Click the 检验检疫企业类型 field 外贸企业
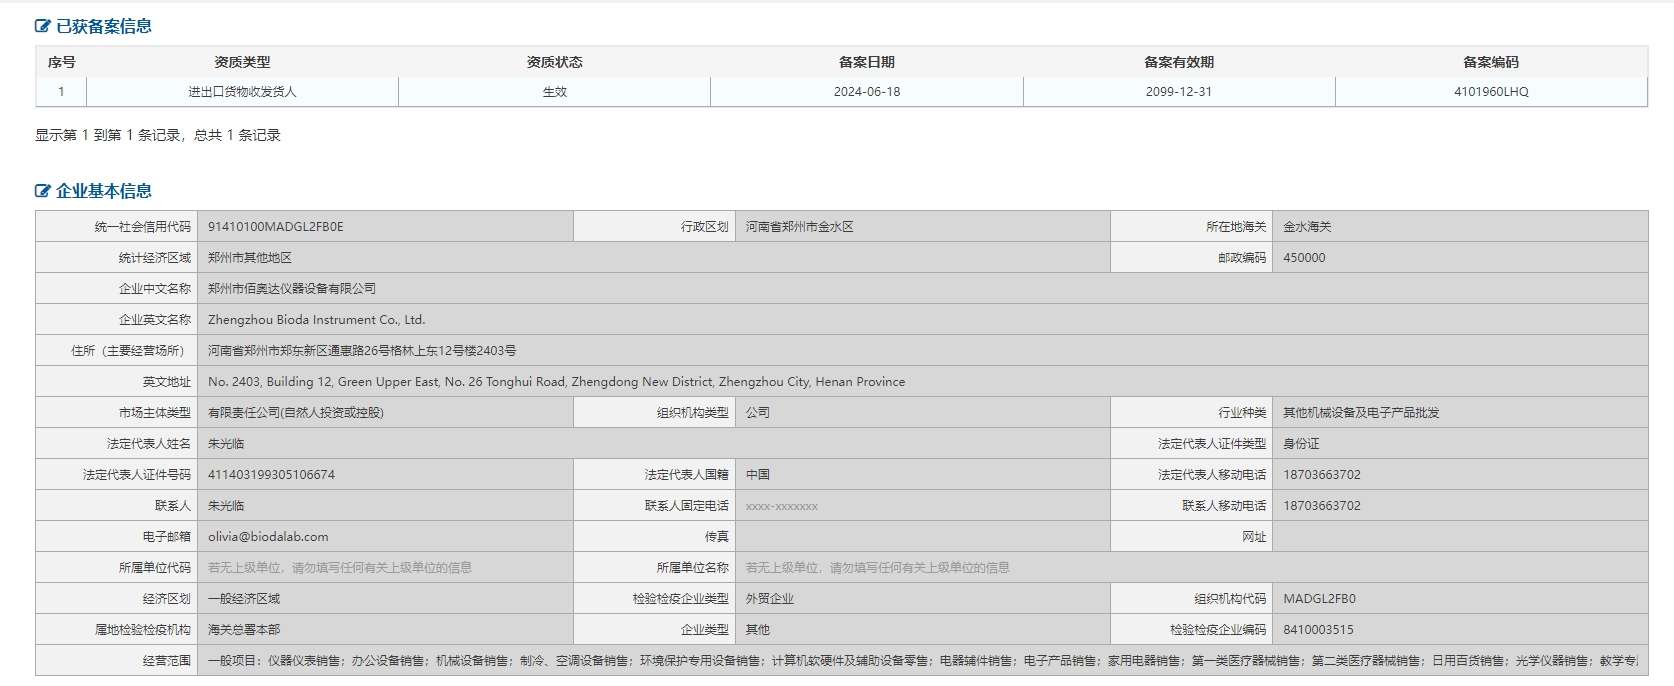The image size is (1674, 686). (922, 599)
